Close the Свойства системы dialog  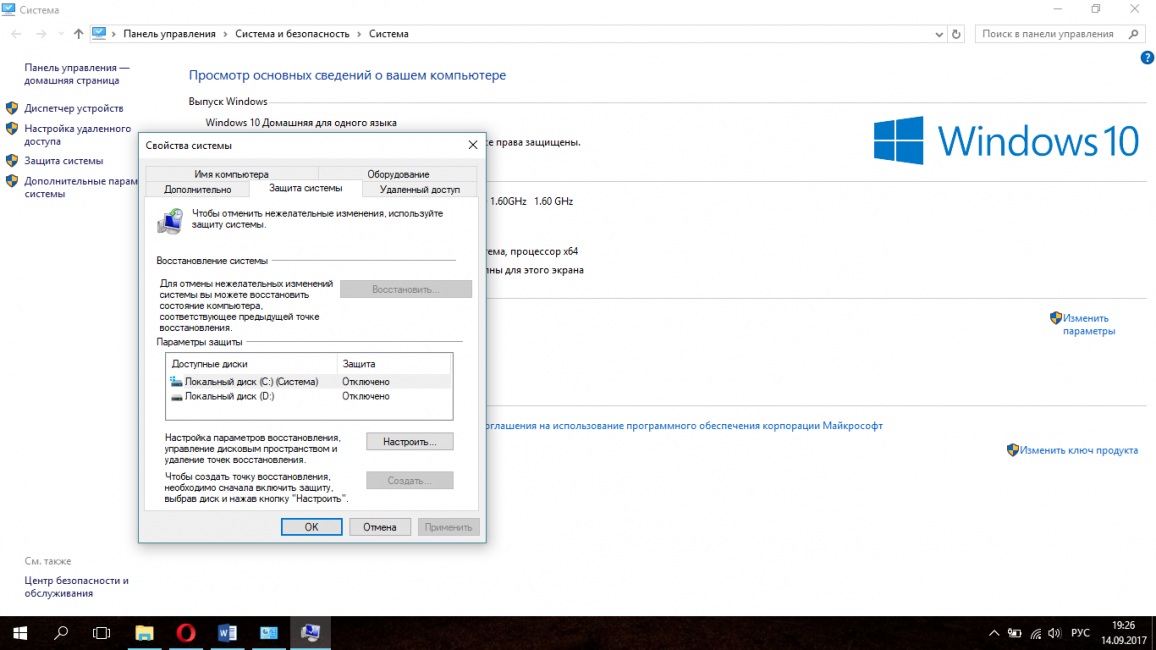(473, 145)
